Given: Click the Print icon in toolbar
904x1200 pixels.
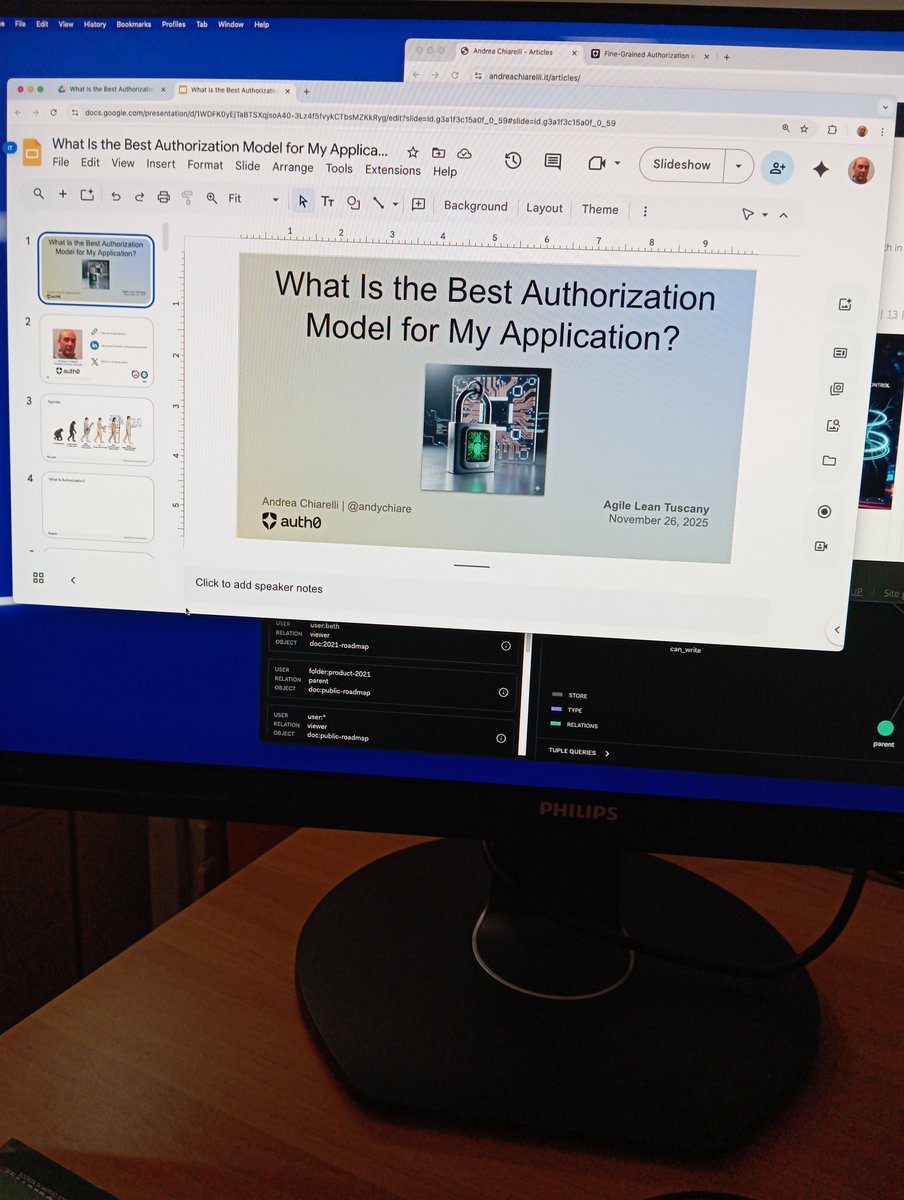Looking at the screenshot, I should (x=163, y=197).
